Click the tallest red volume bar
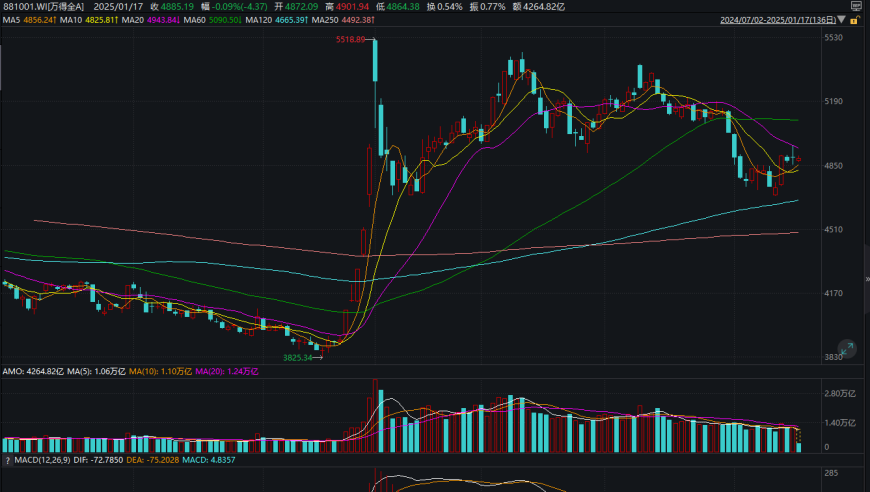The width and height of the screenshot is (870, 492). pos(375,416)
